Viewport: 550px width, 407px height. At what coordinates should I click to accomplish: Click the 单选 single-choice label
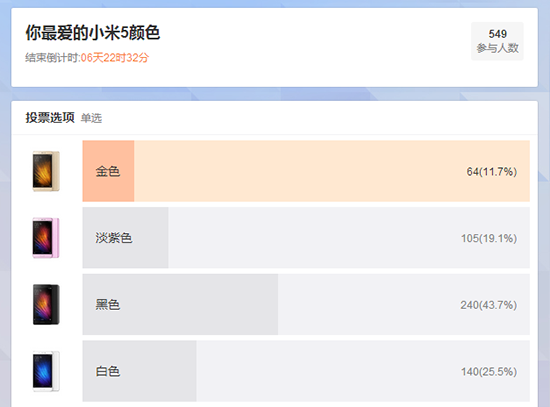point(91,118)
